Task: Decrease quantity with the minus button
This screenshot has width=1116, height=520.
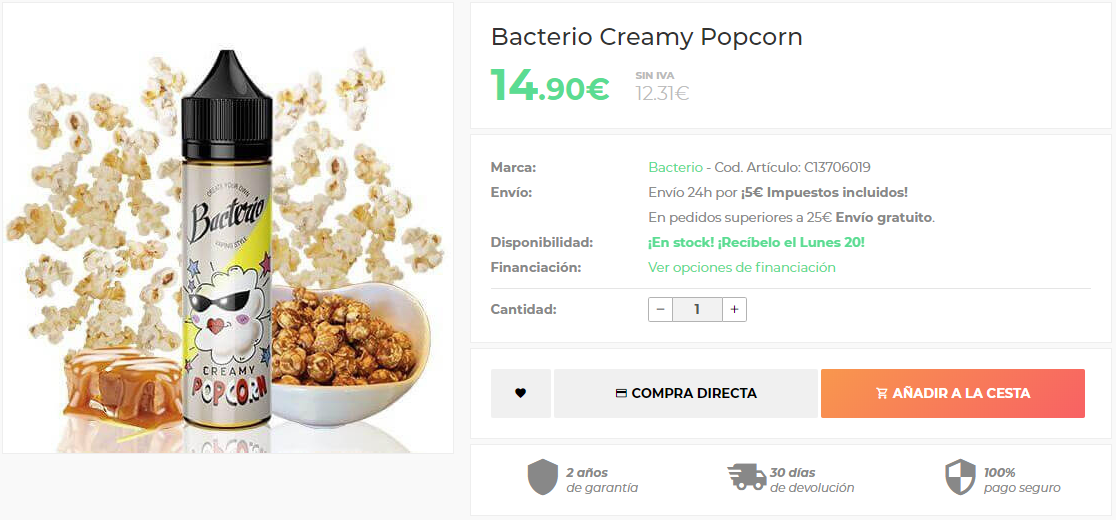Action: 660,309
